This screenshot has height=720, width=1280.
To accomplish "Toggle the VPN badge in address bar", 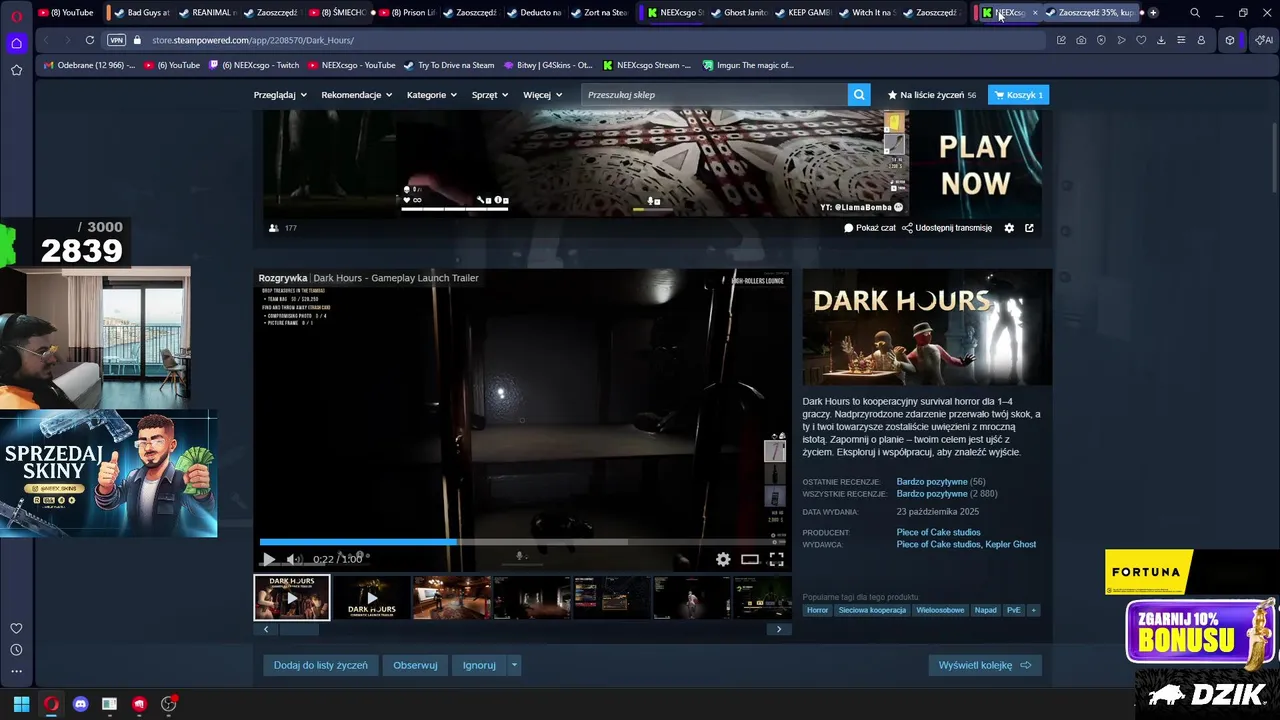I will point(116,40).
